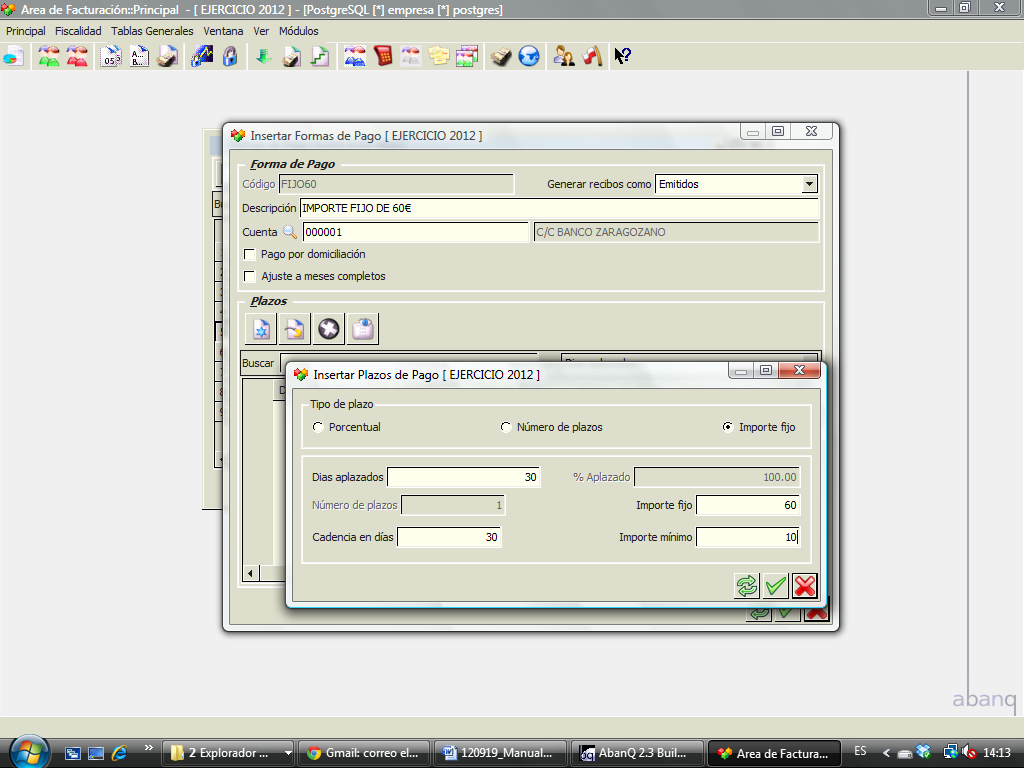Viewport: 1024px width, 768px height.
Task: Click the 'What's this' help cursor icon
Action: 622,57
